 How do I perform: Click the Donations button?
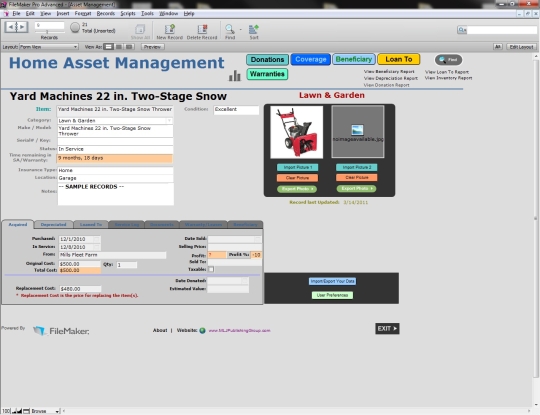267,60
